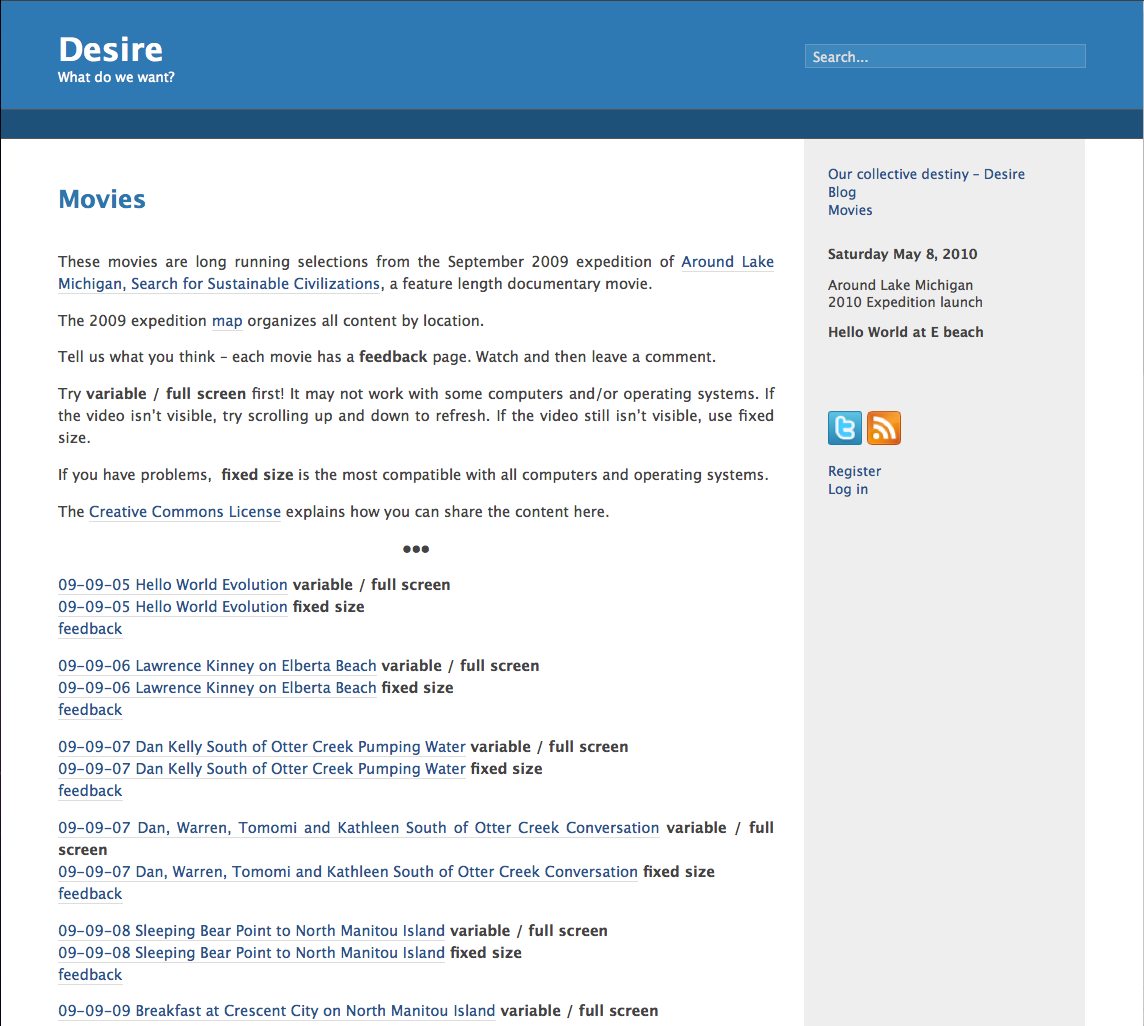
Task: Open Otter Creek Conversation variable / full screen link
Action: click(359, 828)
